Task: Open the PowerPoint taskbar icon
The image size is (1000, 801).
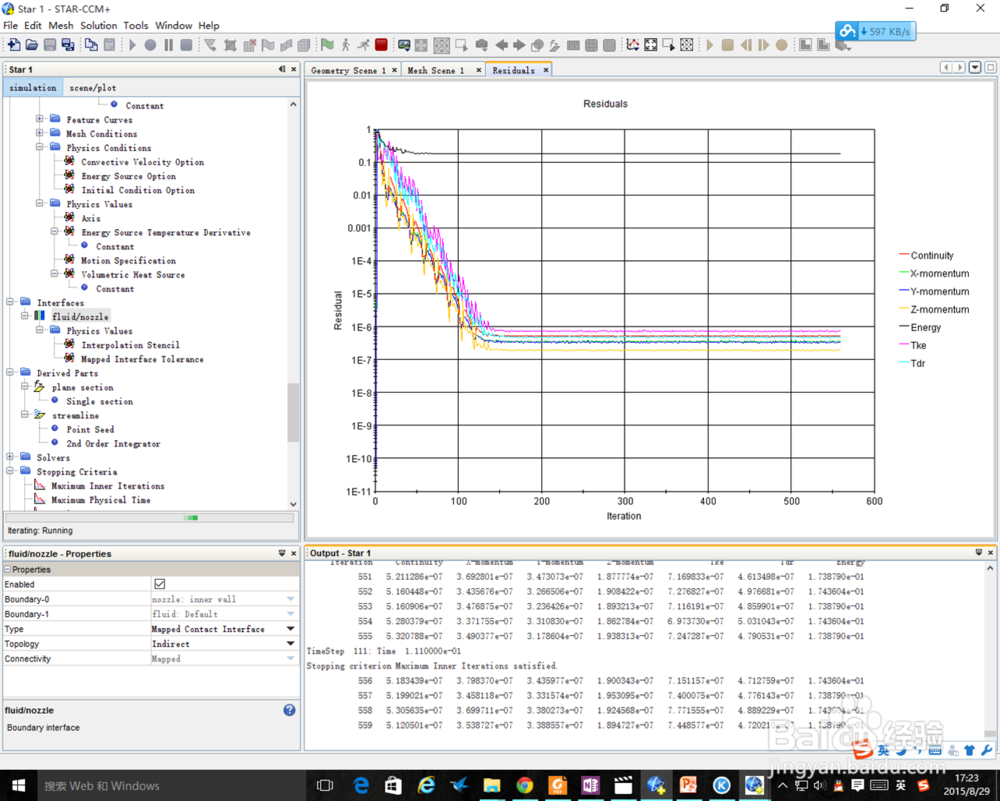Action: click(x=688, y=785)
